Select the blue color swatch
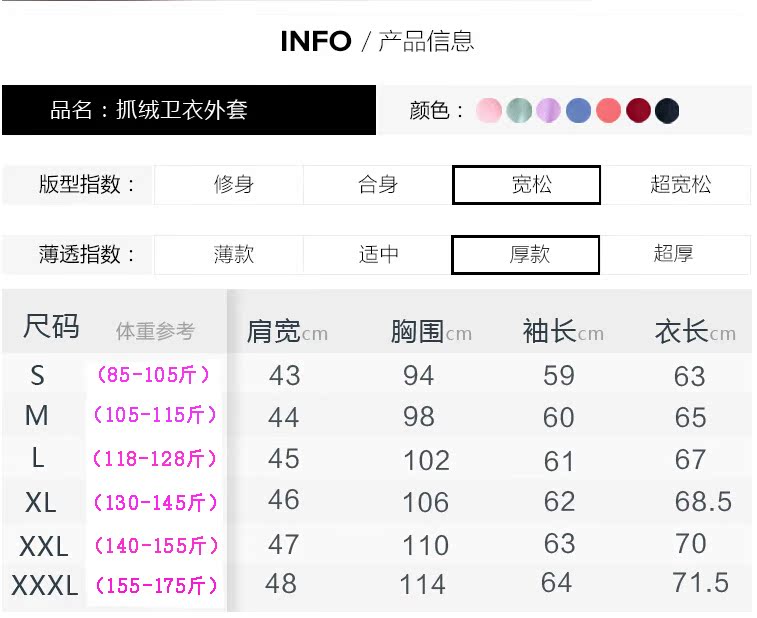 coord(578,111)
